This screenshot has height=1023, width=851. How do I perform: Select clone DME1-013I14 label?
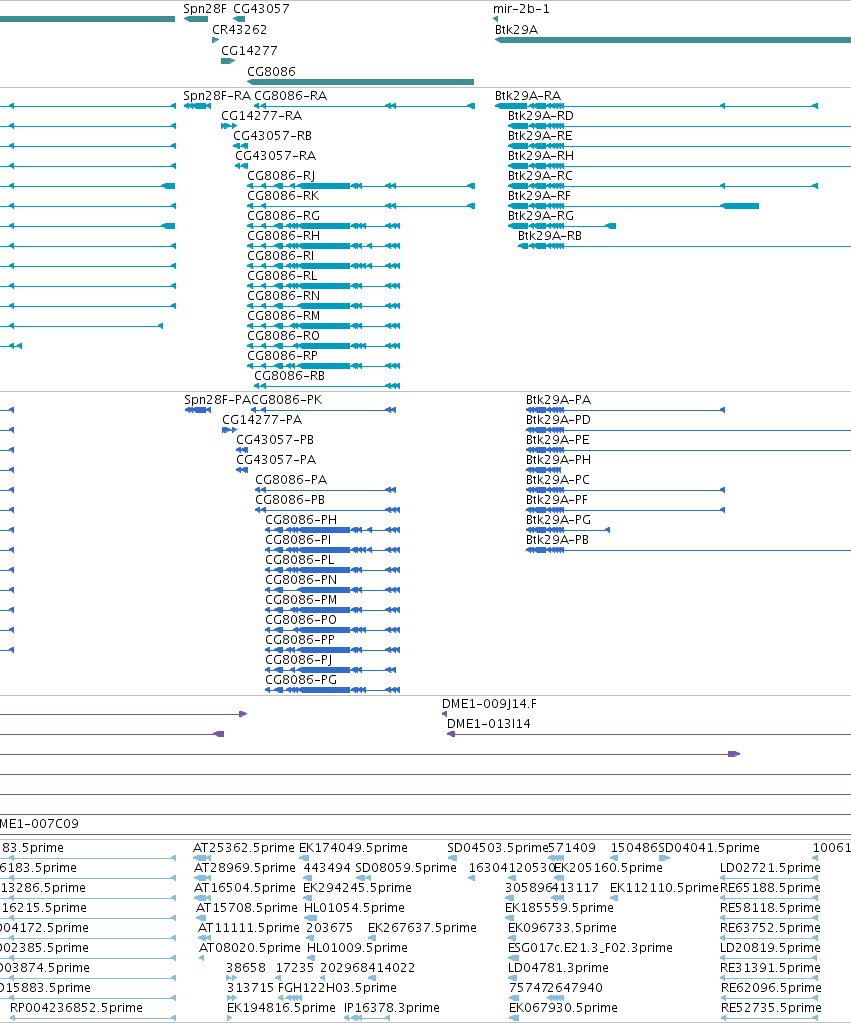tap(489, 724)
